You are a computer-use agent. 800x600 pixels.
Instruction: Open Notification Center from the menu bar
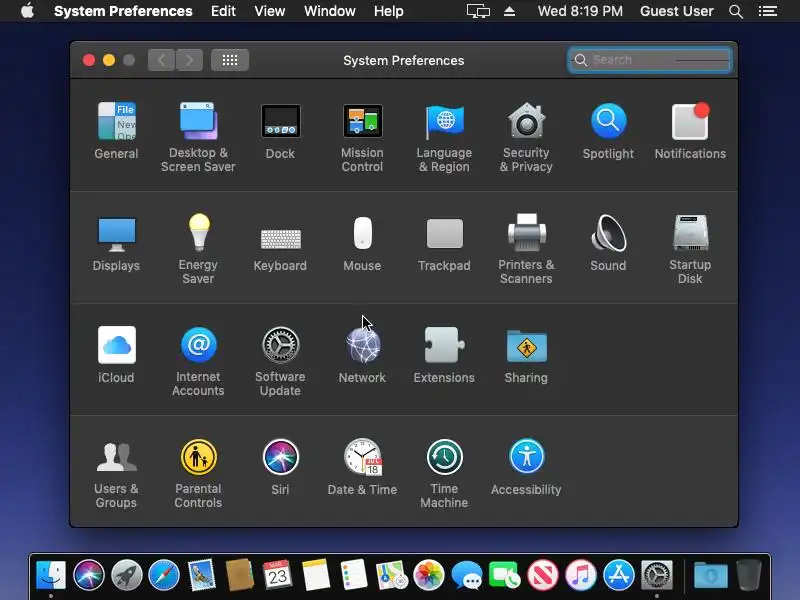click(768, 11)
